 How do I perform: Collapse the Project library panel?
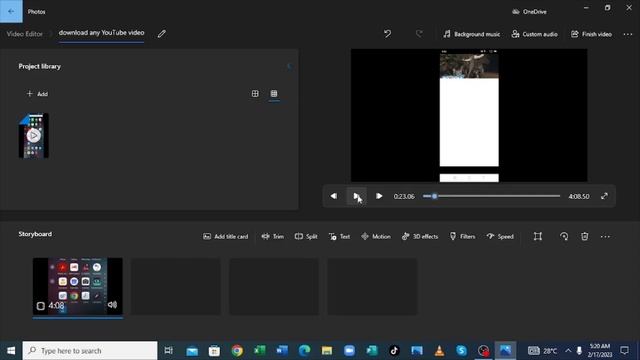pos(289,67)
